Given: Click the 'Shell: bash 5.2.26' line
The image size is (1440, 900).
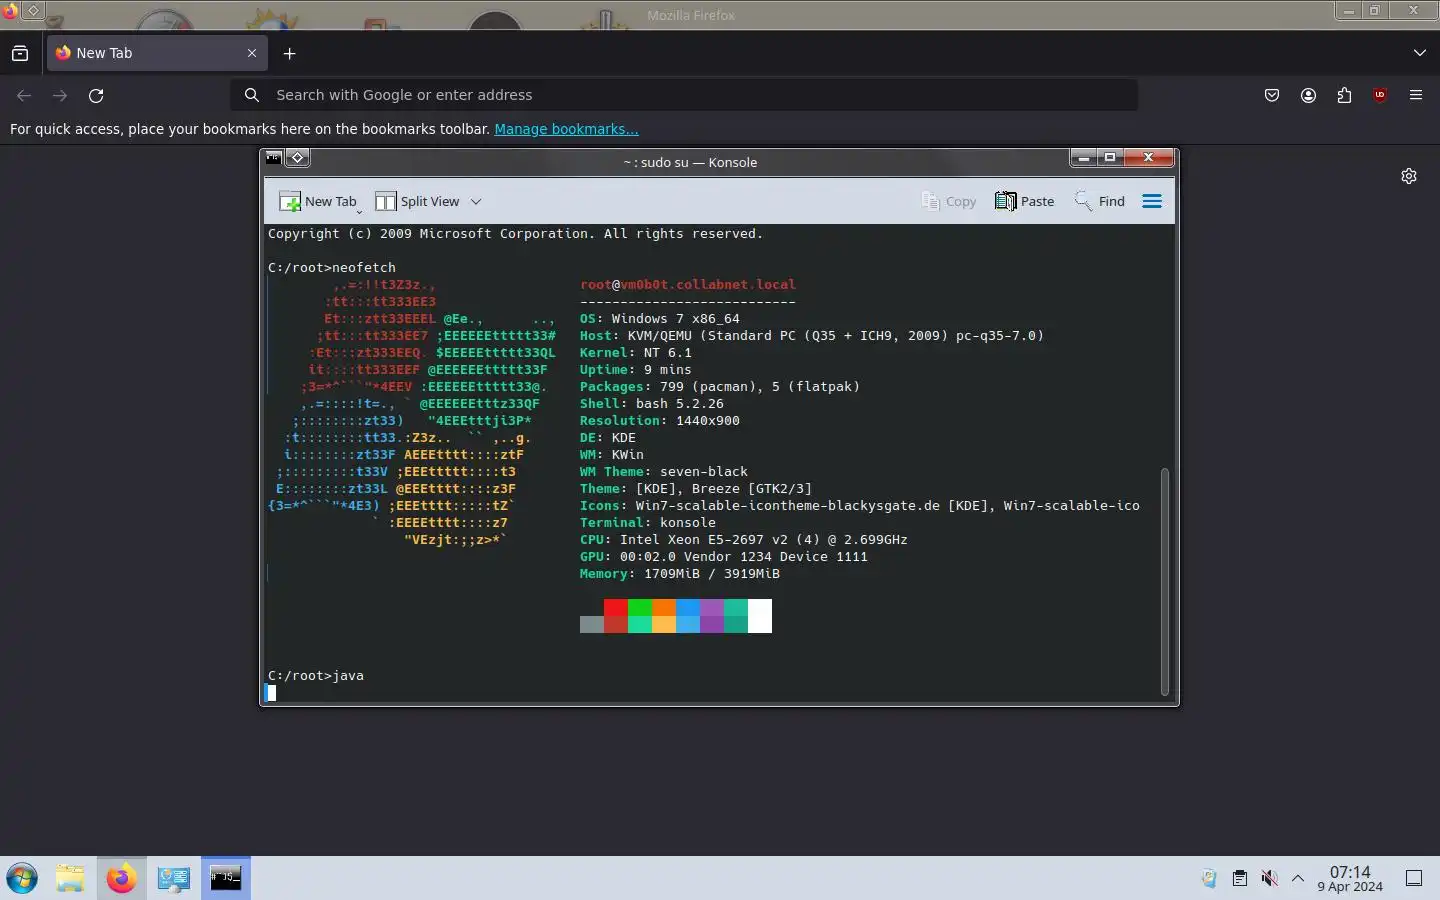Looking at the screenshot, I should [652, 404].
